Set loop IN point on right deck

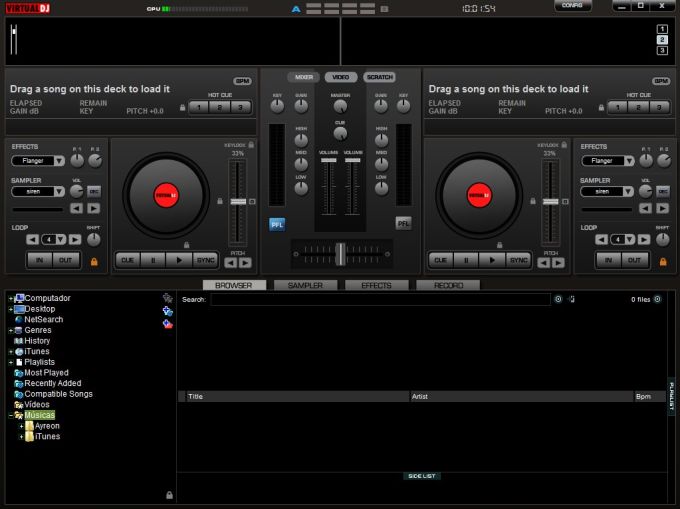608,260
